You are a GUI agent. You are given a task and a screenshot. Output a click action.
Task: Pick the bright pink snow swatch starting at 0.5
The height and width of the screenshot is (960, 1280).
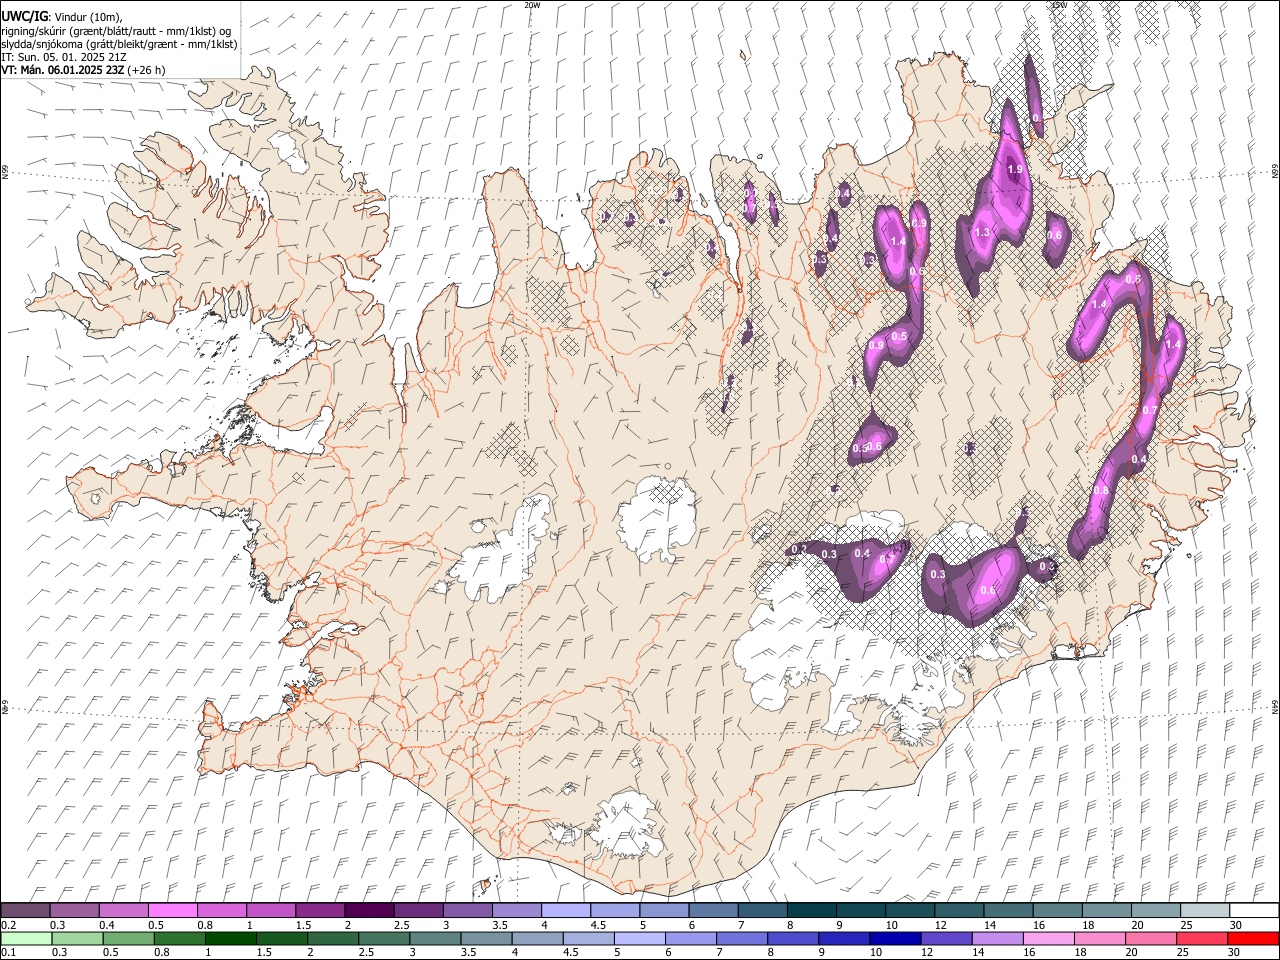coord(172,910)
